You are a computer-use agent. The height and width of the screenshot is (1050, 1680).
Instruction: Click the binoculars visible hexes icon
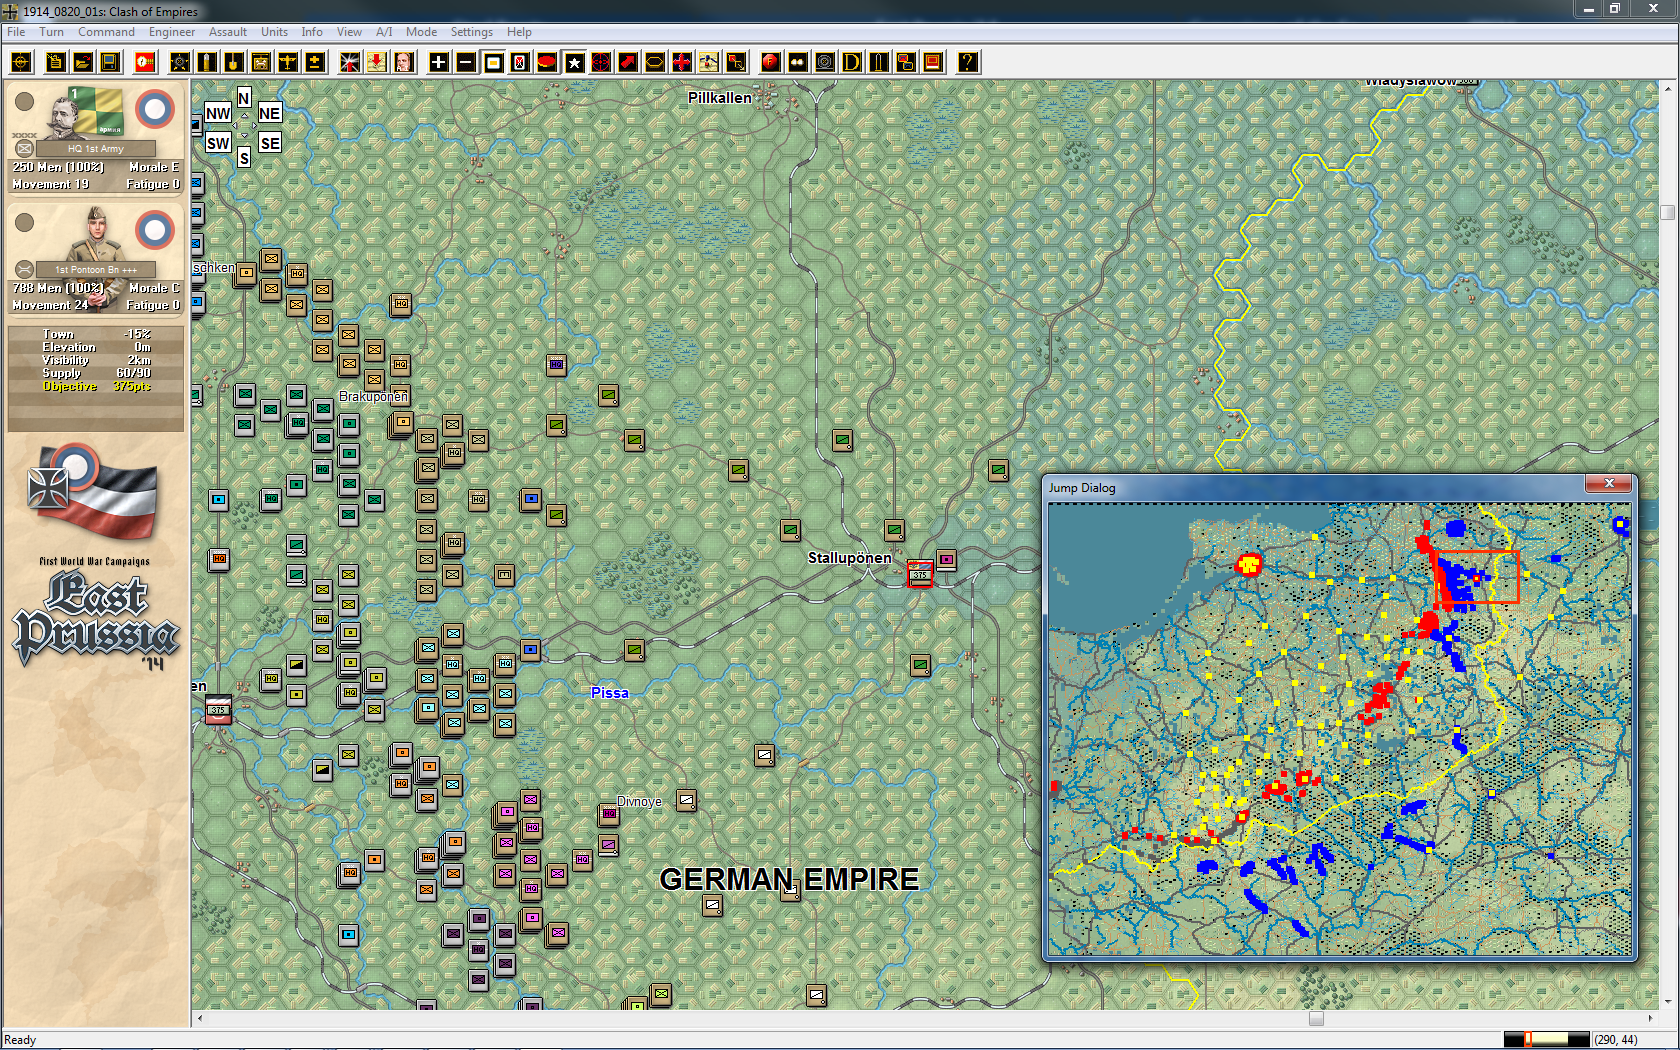[x=798, y=62]
